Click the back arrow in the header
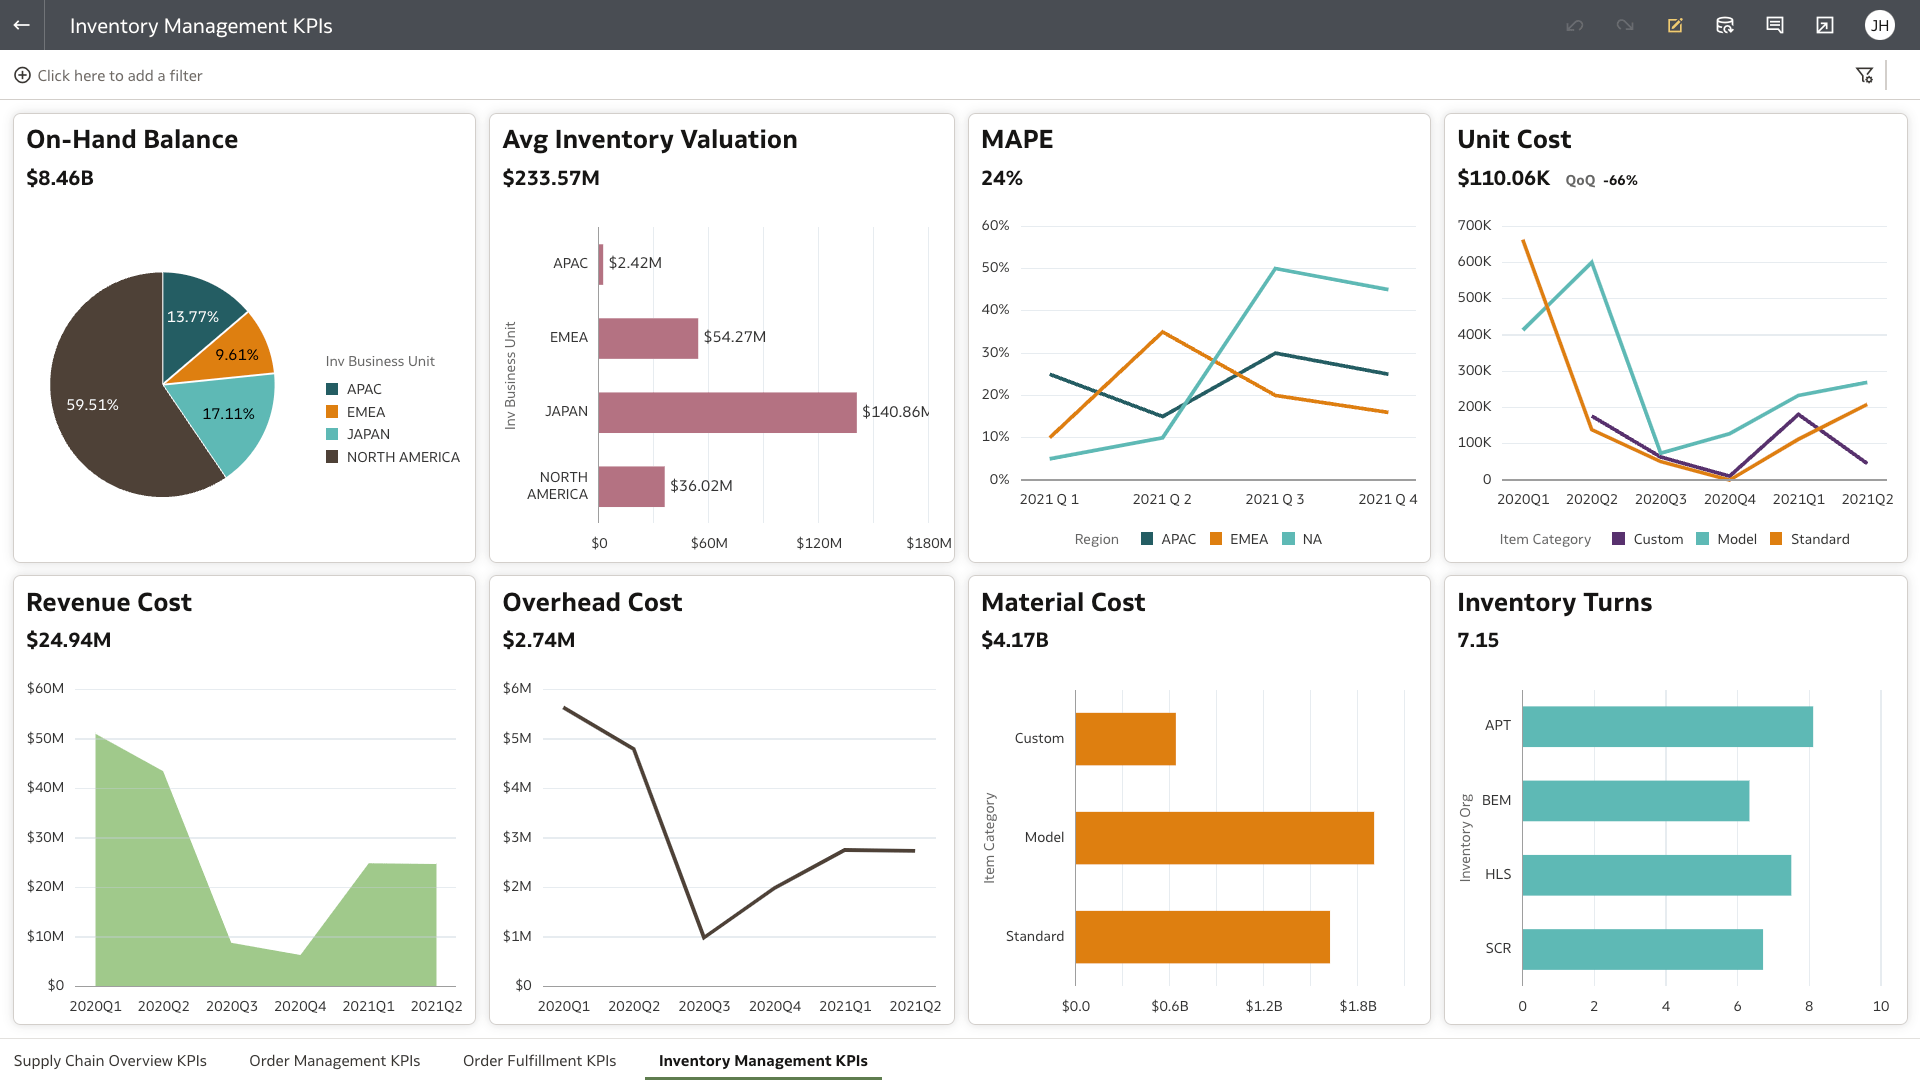The height and width of the screenshot is (1080, 1920). tap(22, 25)
